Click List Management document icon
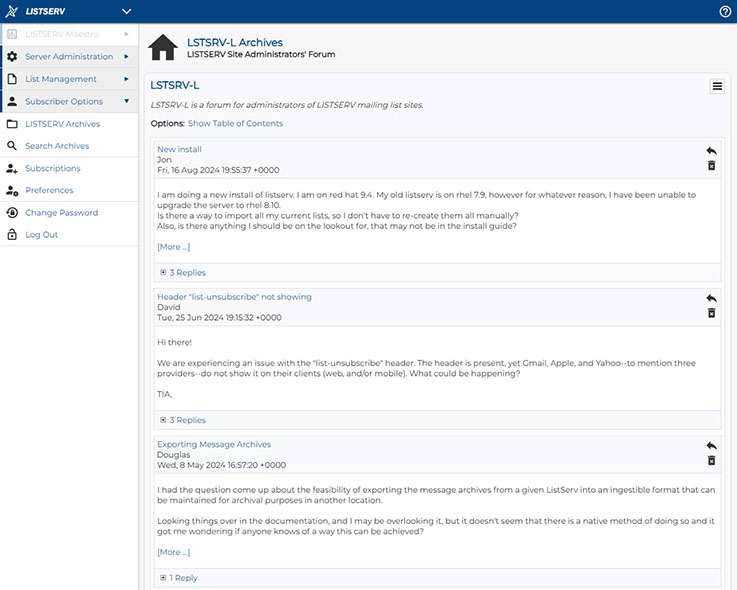 [12, 79]
